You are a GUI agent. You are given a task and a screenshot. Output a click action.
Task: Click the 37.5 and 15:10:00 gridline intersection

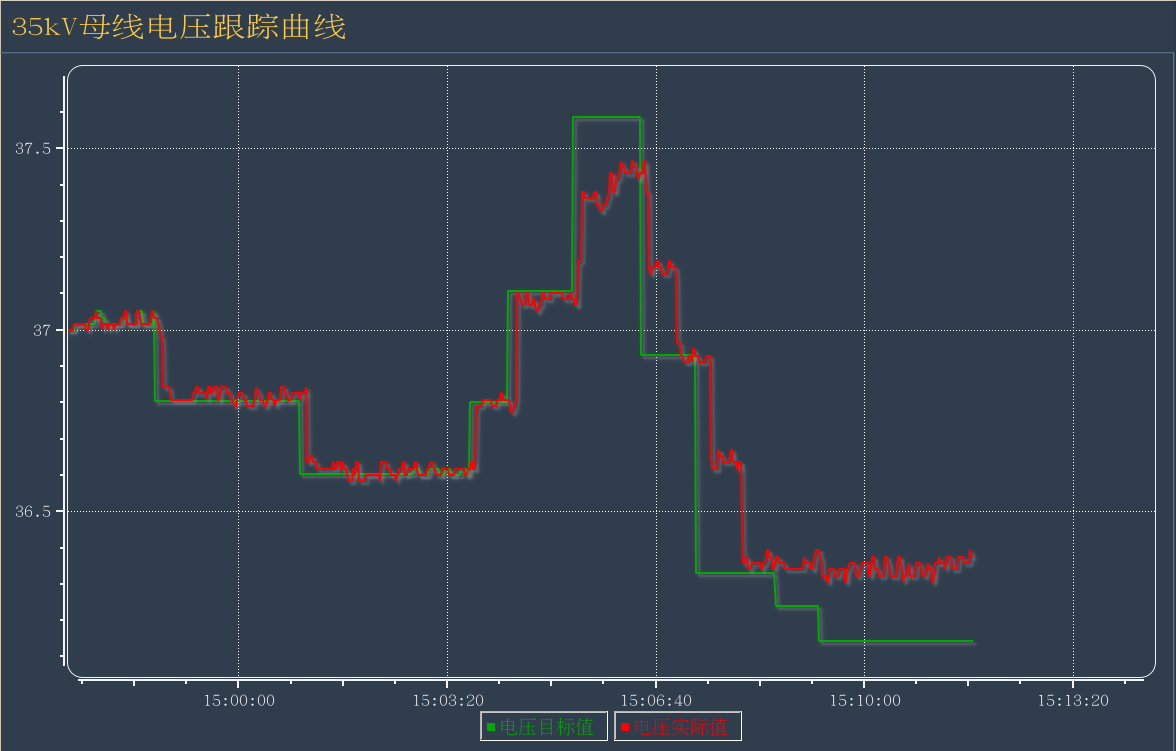click(865, 149)
